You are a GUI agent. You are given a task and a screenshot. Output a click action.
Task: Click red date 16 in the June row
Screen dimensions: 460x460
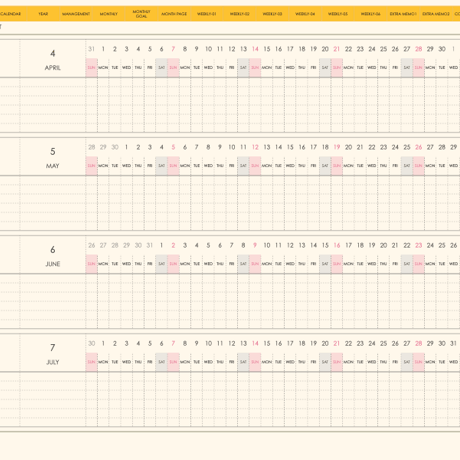coord(337,245)
